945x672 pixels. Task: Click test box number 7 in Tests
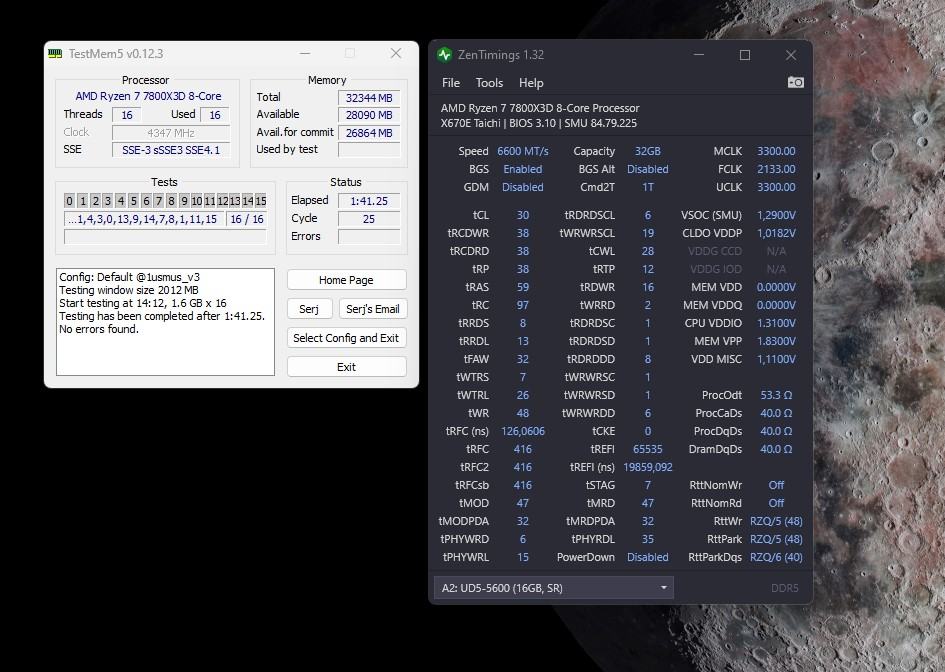pos(159,201)
